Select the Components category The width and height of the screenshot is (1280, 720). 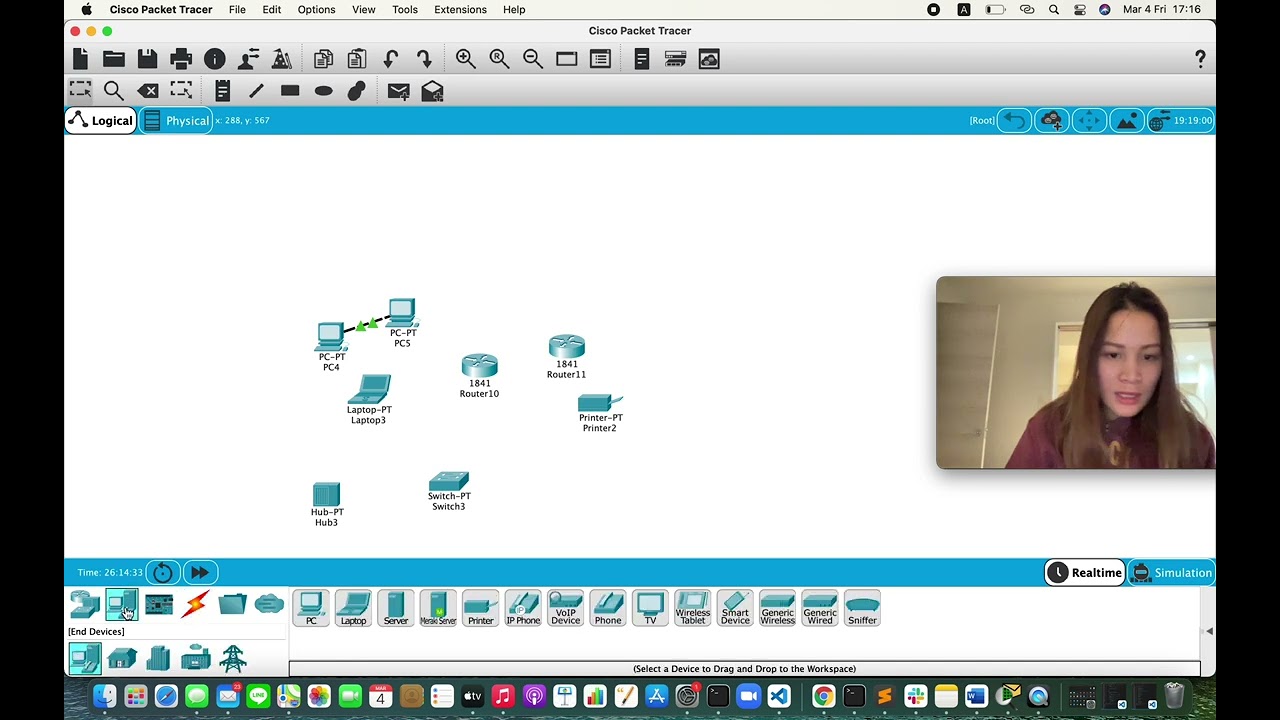point(159,604)
